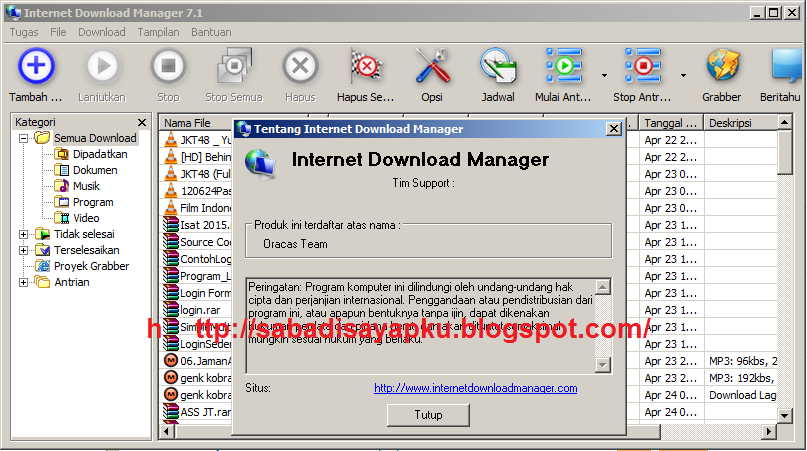The image size is (807, 451).
Task: Expand the Tidak selesai category
Action: [x=23, y=234]
